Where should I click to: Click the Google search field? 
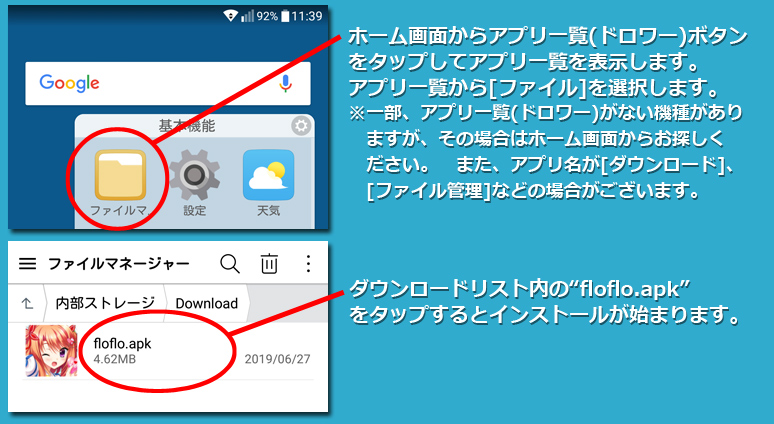pos(168,83)
